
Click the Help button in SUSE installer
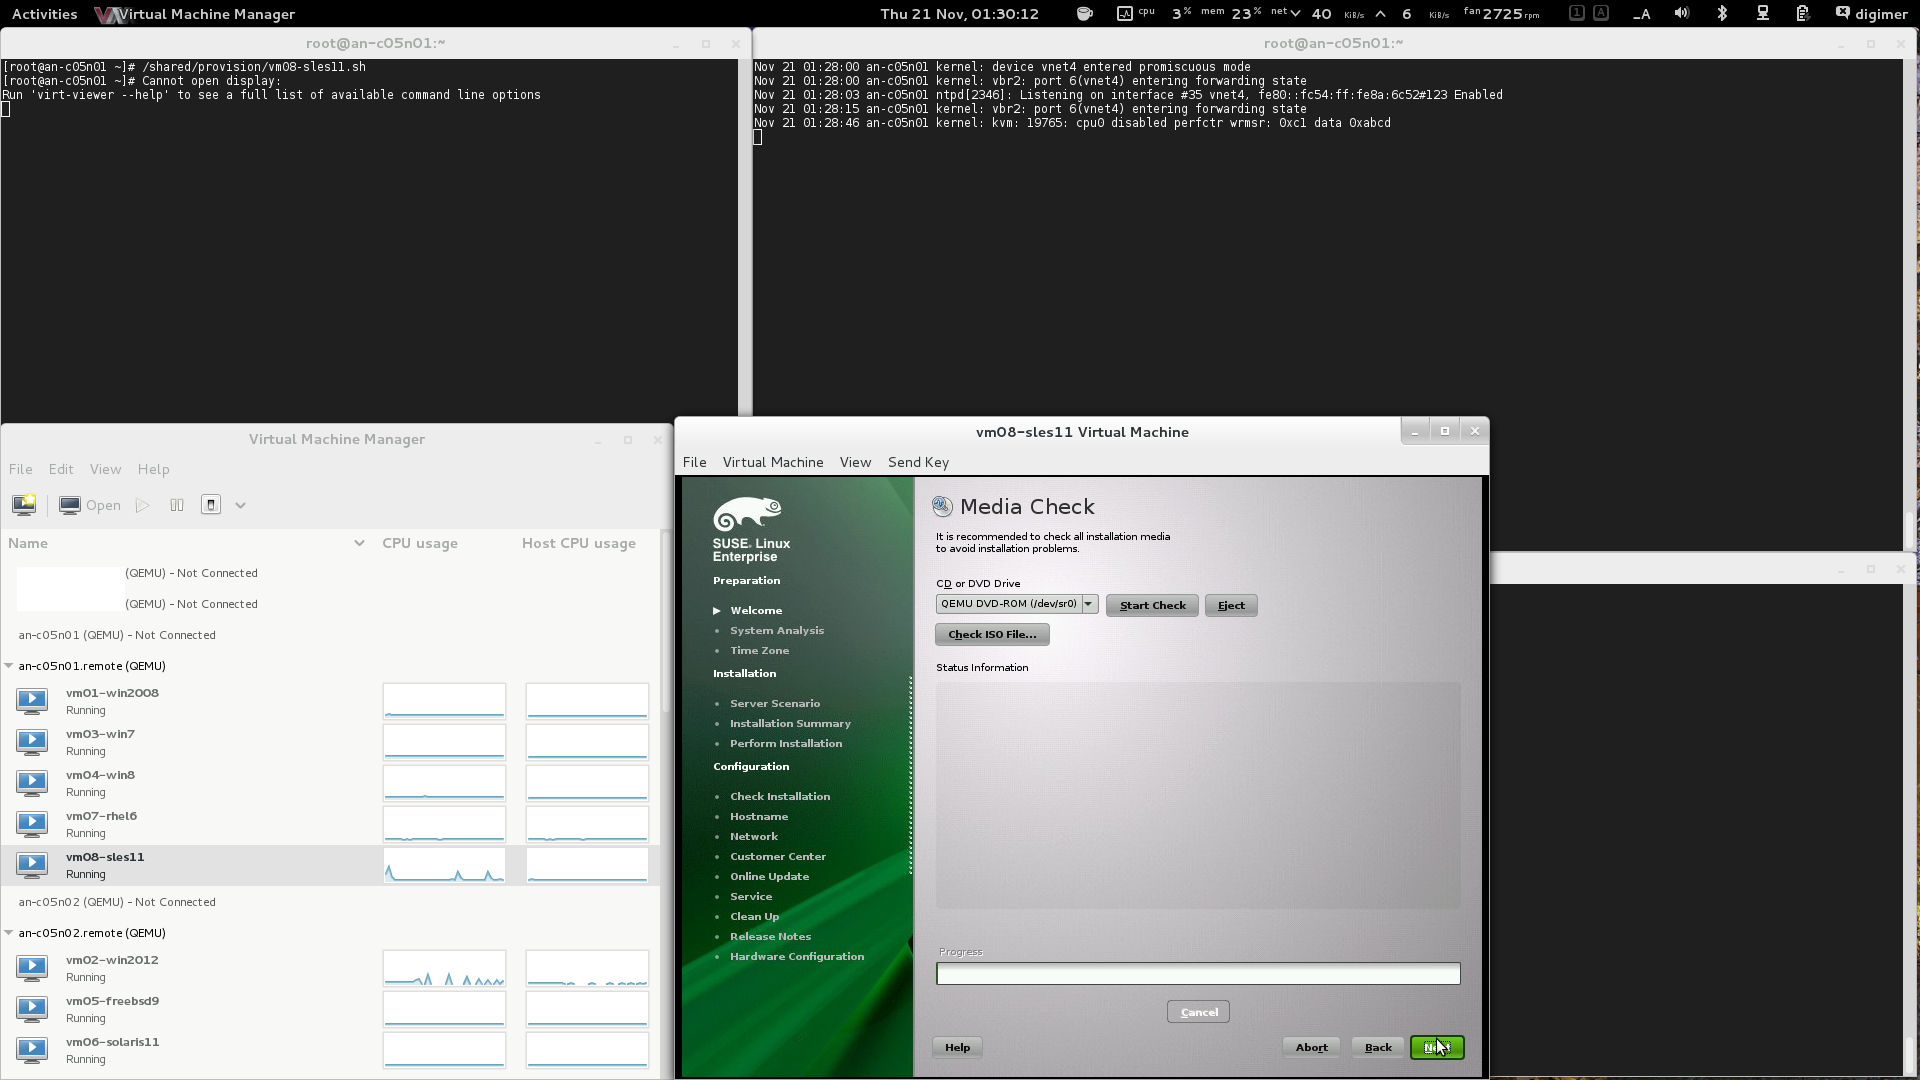pos(957,1047)
